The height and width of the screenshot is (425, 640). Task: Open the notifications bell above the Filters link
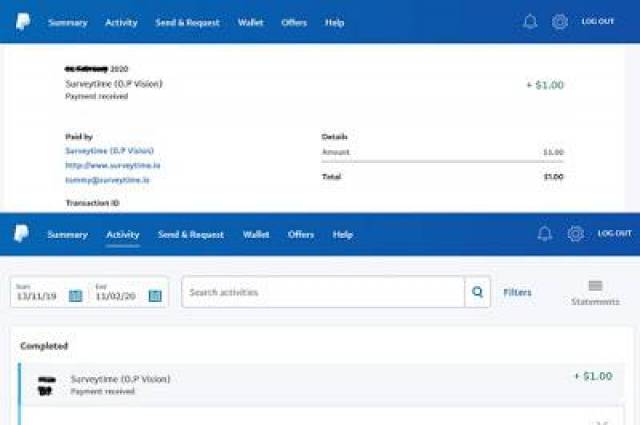click(544, 234)
